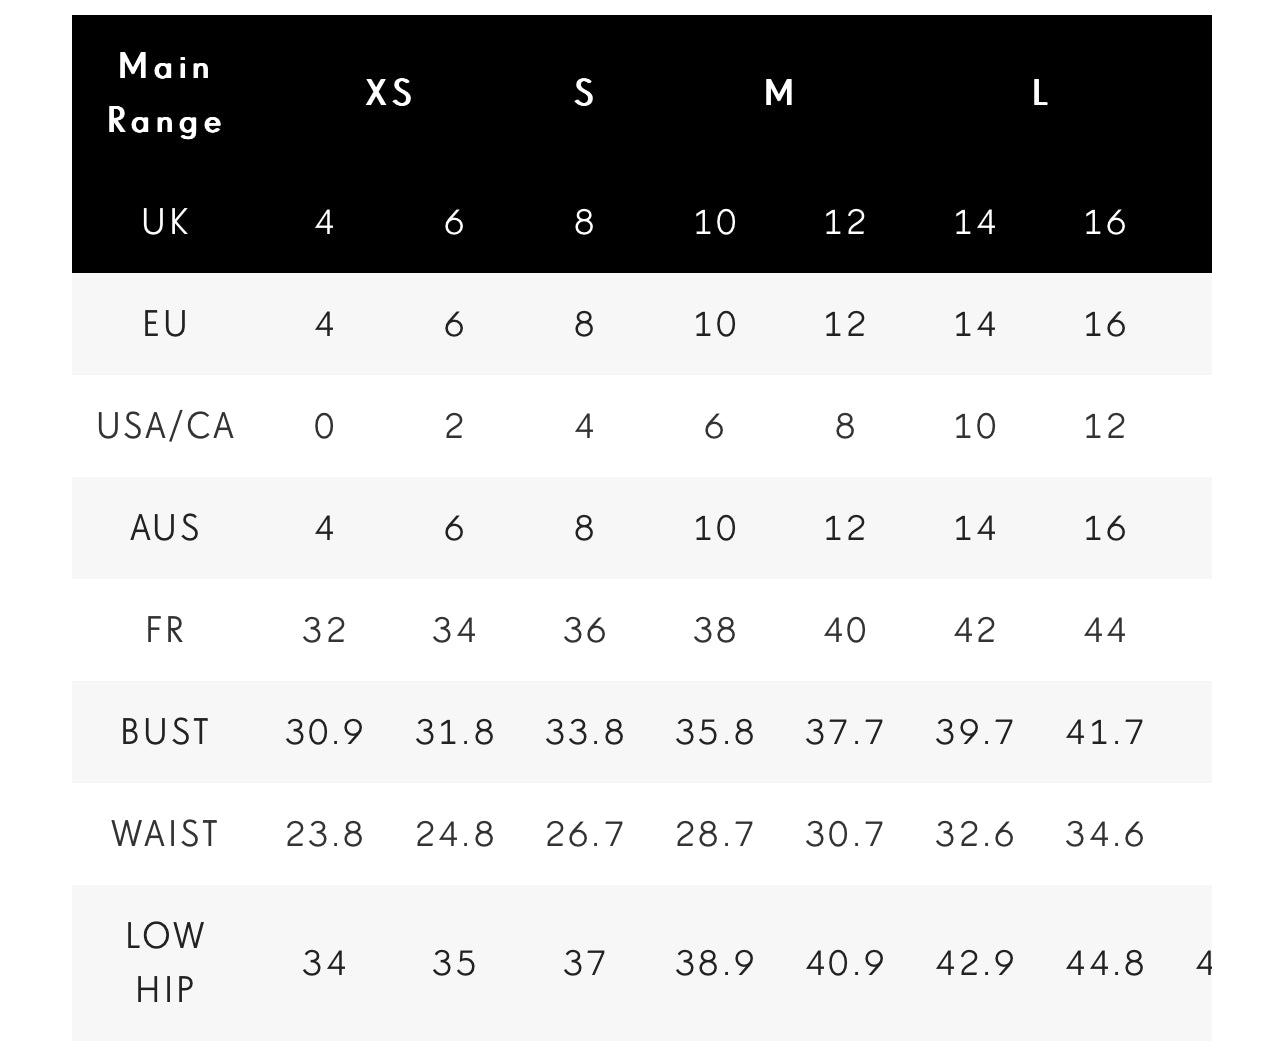Select the AUS row label

click(165, 528)
